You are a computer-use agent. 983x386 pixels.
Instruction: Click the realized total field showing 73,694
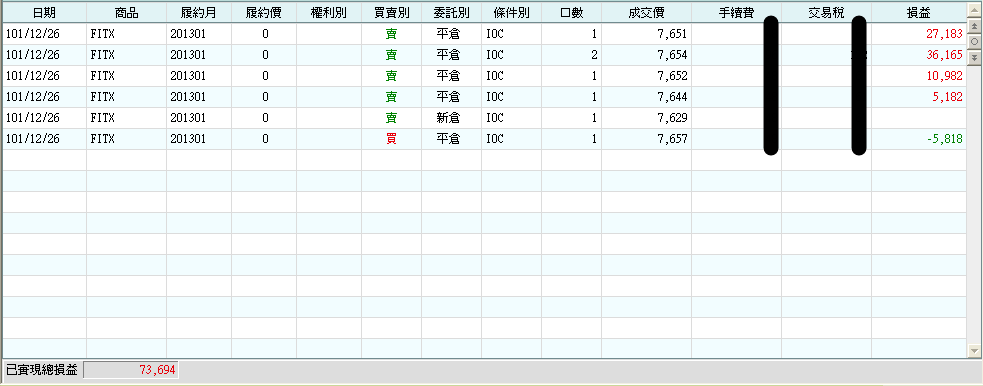click(131, 370)
